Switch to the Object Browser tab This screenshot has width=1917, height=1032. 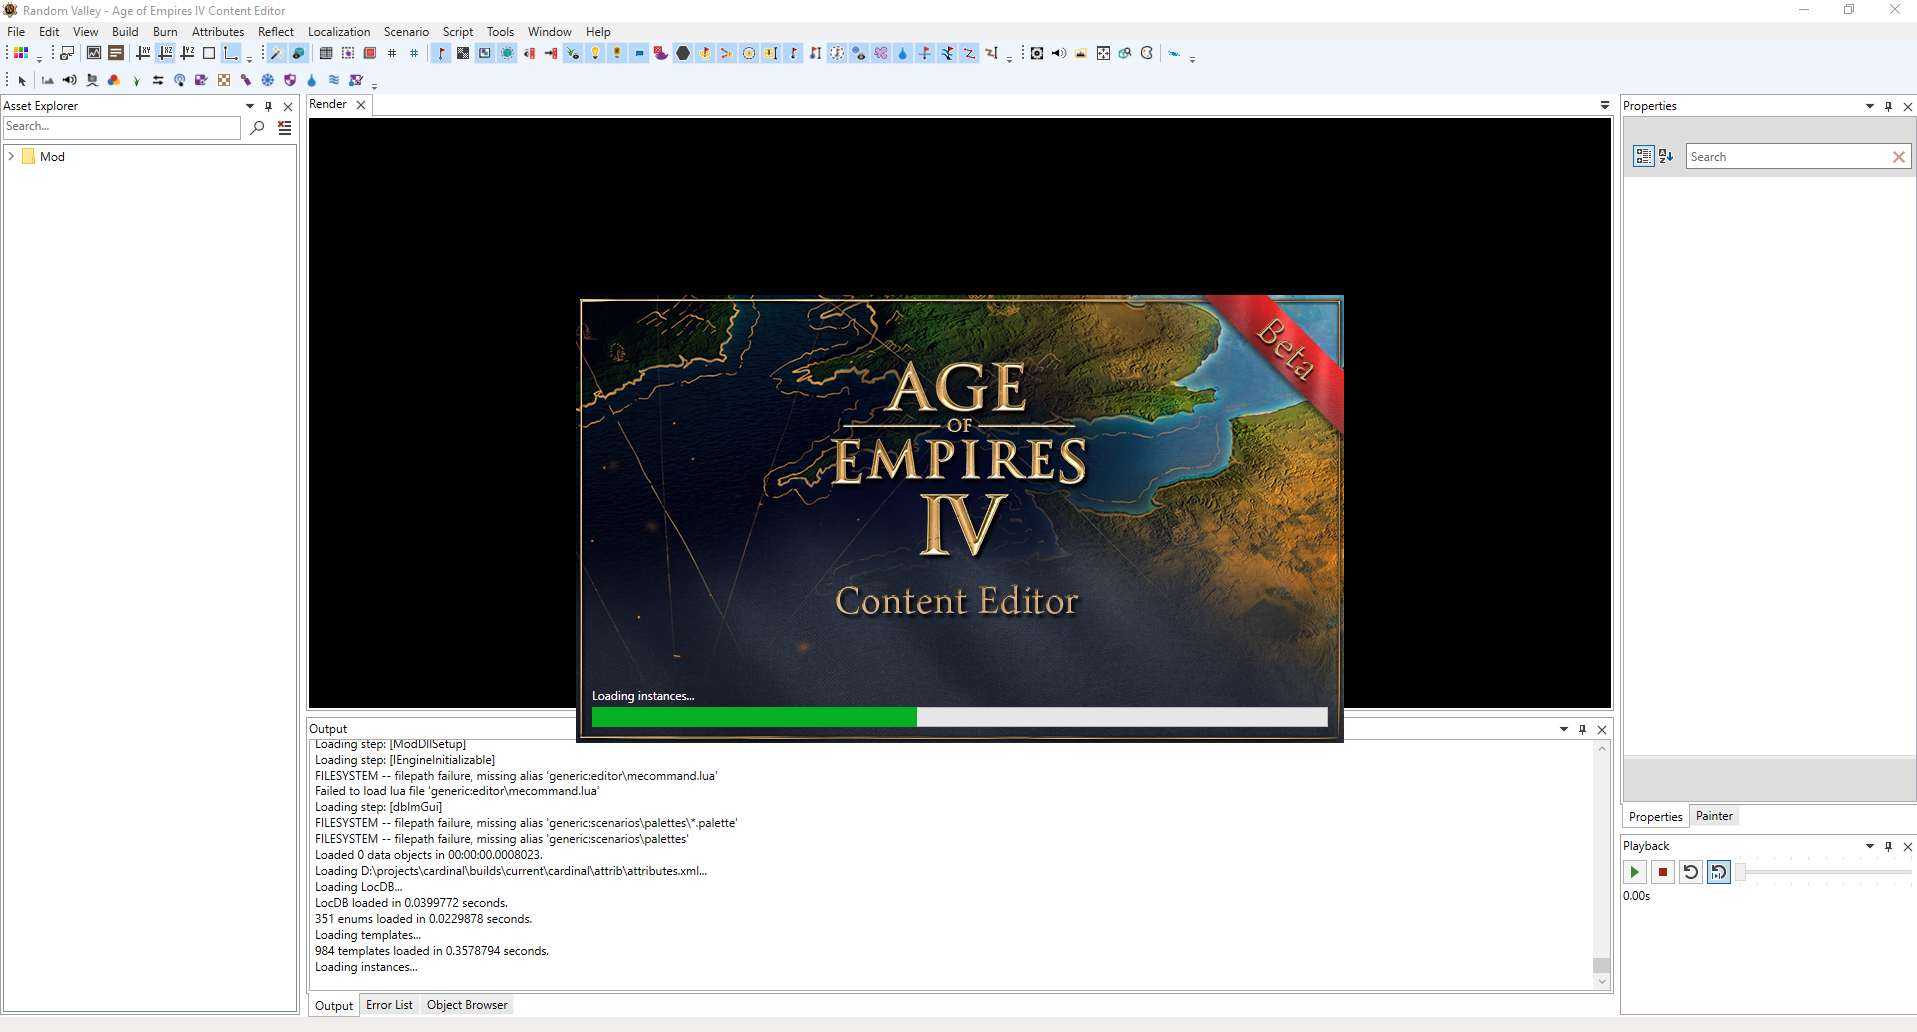(467, 1005)
